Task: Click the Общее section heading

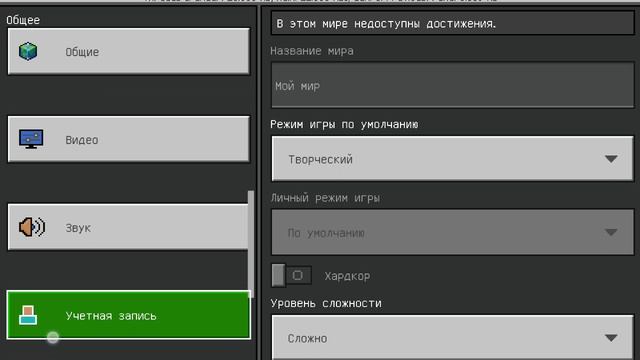Action: [23, 20]
